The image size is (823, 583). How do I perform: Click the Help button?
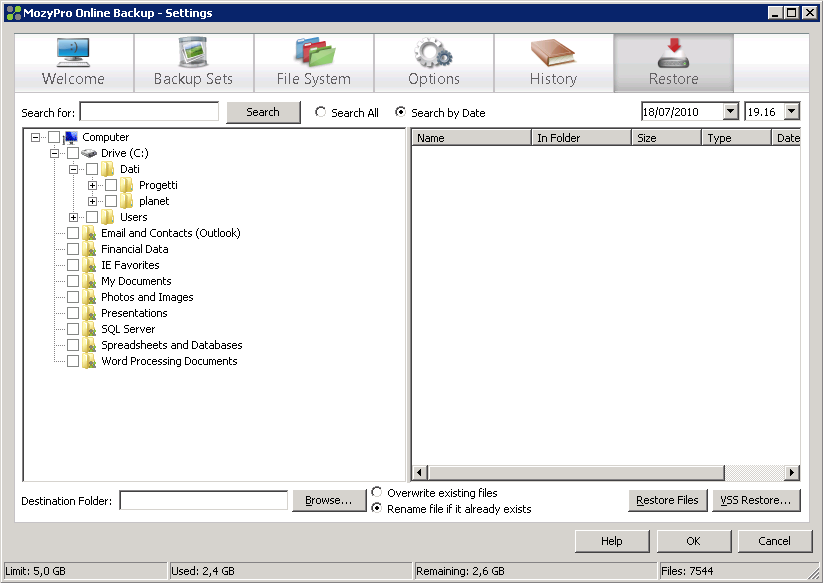(x=612, y=541)
